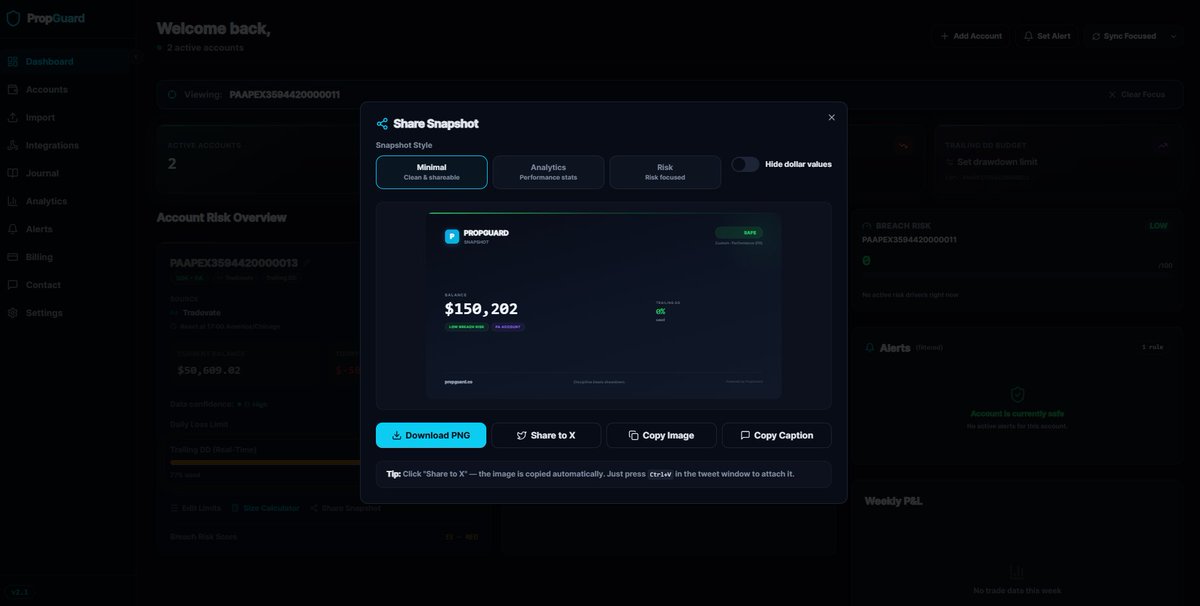
Task: Click the Dashboard grid icon in sidebar
Action: (x=13, y=62)
